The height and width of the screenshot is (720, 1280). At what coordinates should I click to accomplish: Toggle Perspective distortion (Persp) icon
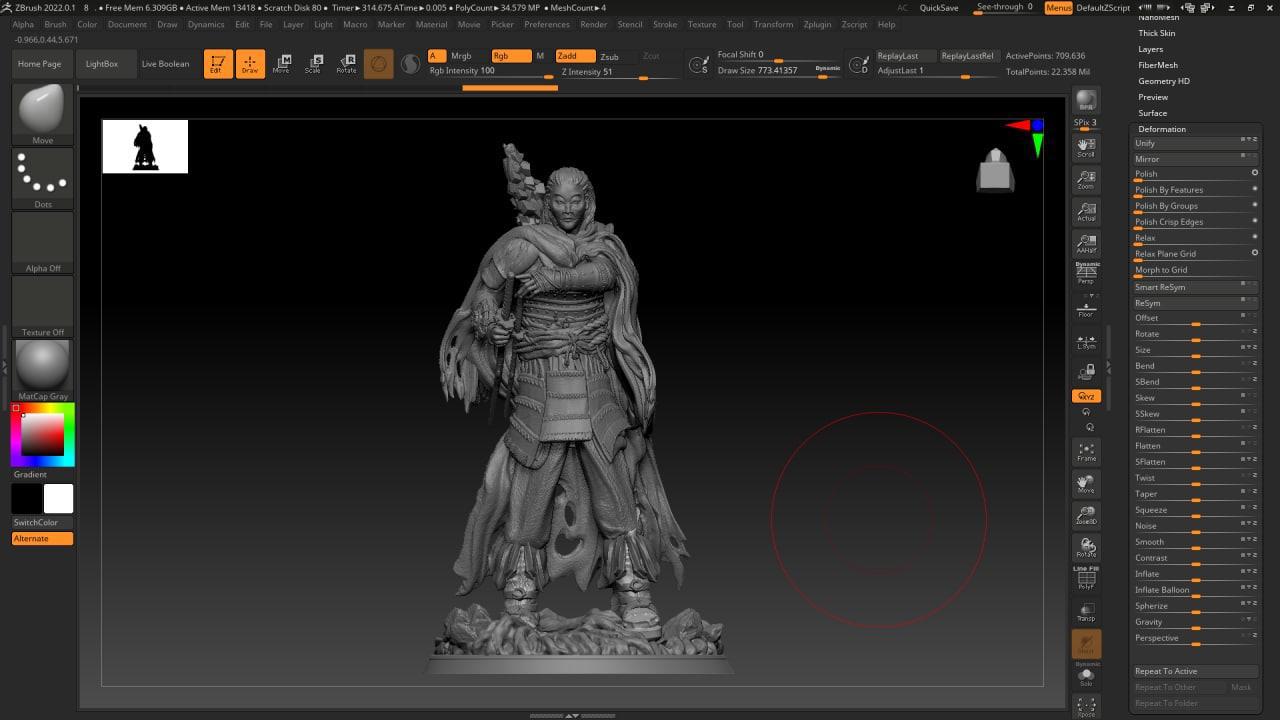pyautogui.click(x=1086, y=273)
